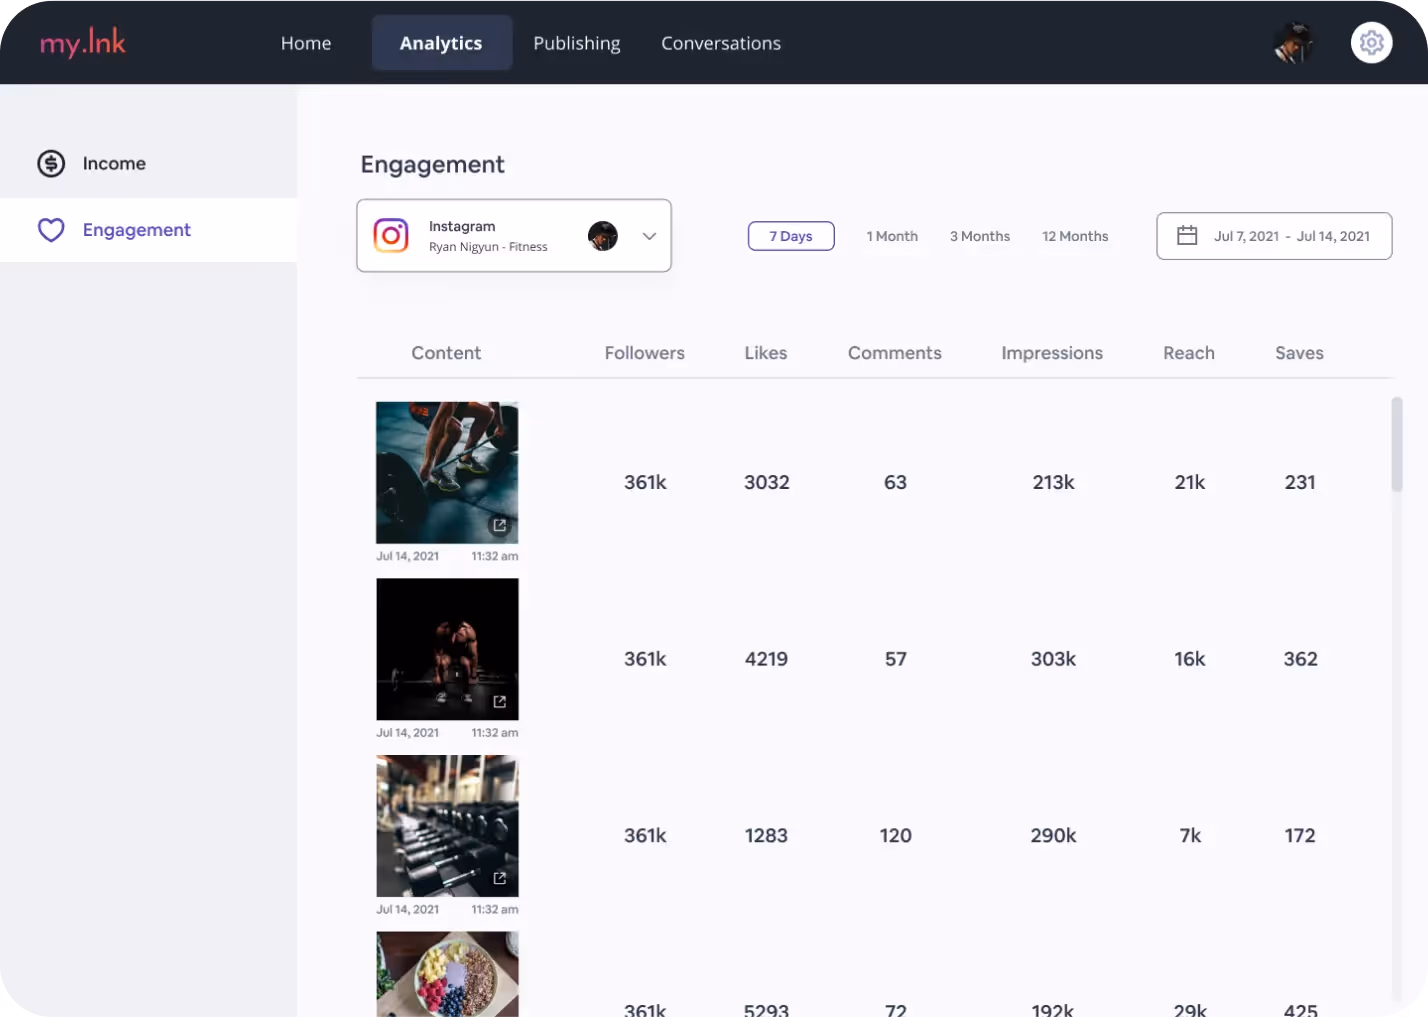The width and height of the screenshot is (1428, 1017).
Task: Open the dark deadlift post thumbnail
Action: pyautogui.click(x=447, y=649)
